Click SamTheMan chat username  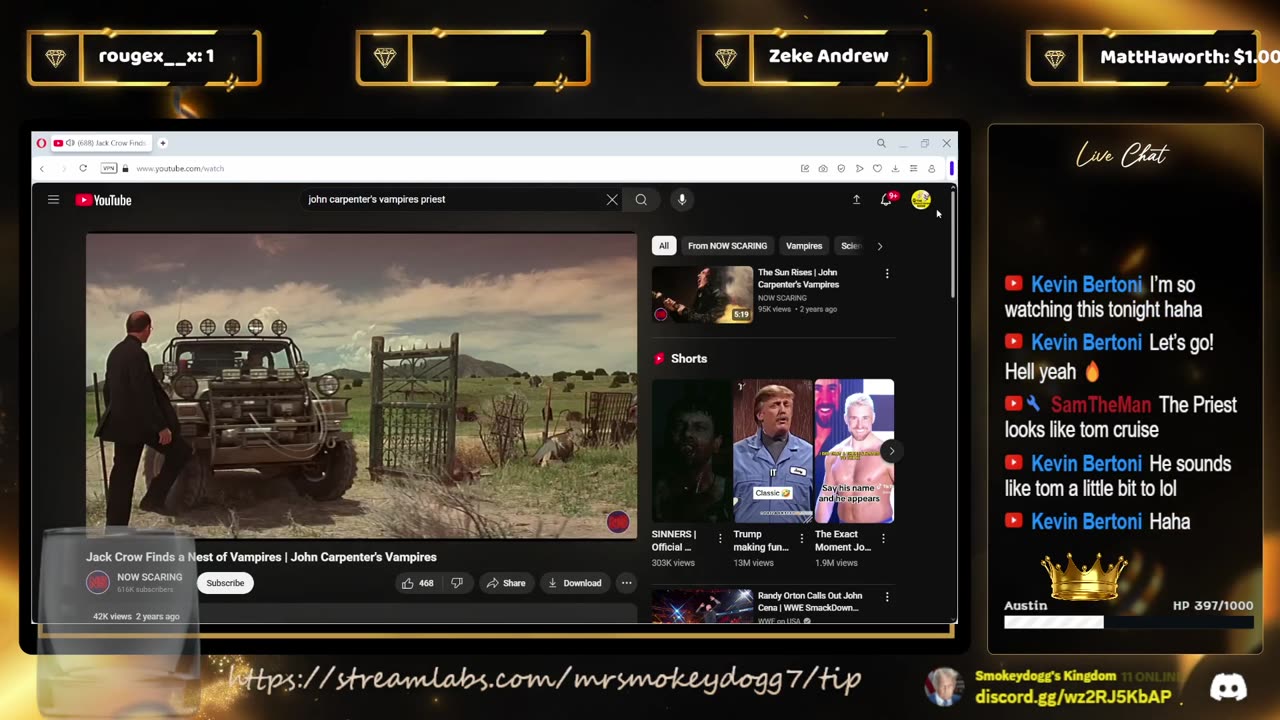click(x=1100, y=405)
